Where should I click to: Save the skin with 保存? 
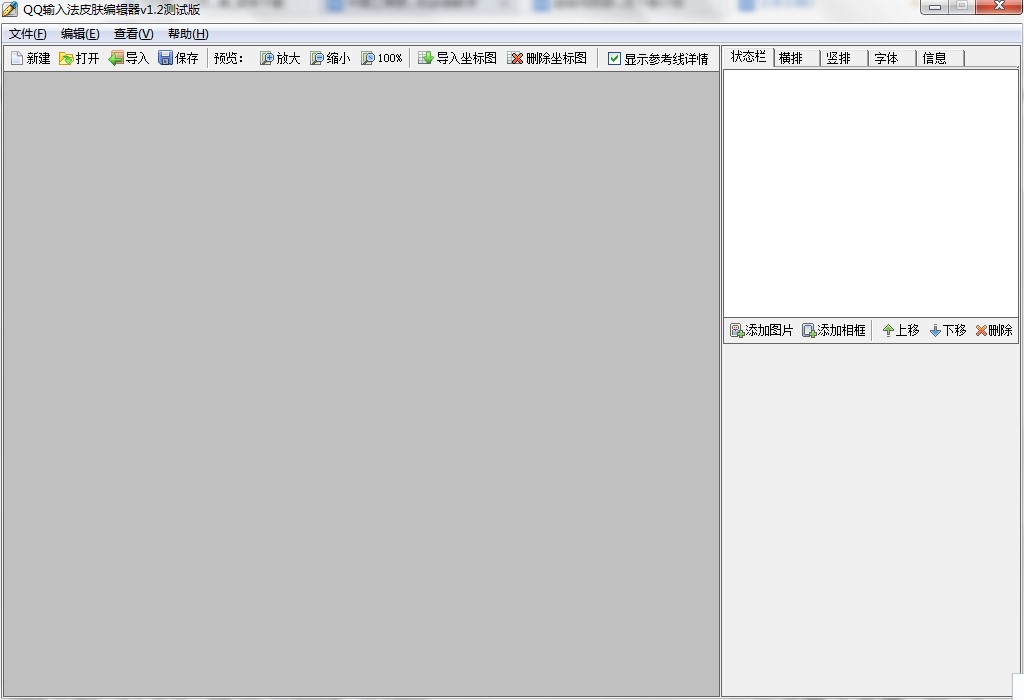tap(178, 58)
